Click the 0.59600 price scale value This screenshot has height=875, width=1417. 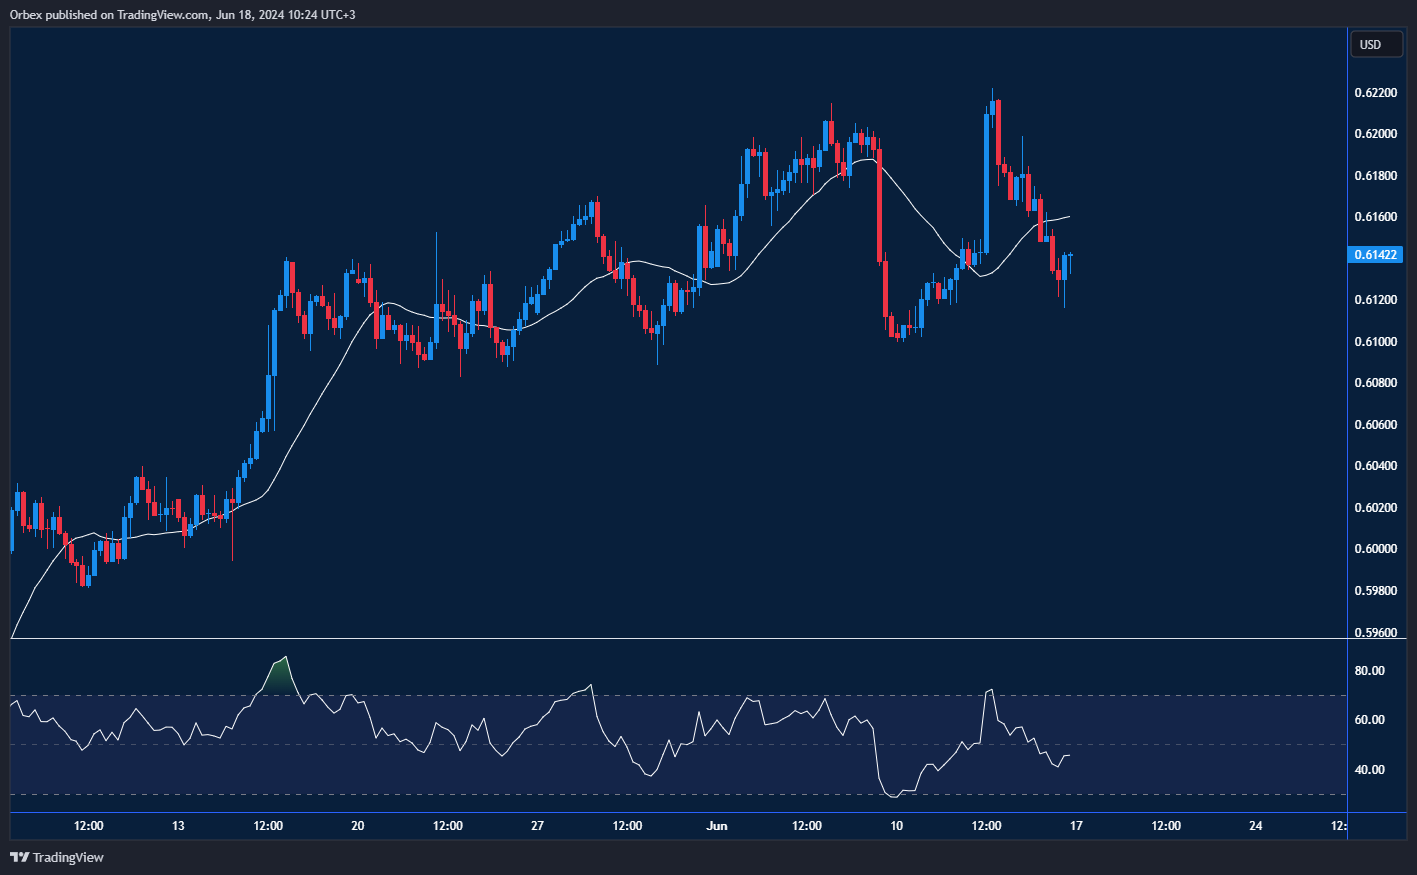pos(1378,632)
